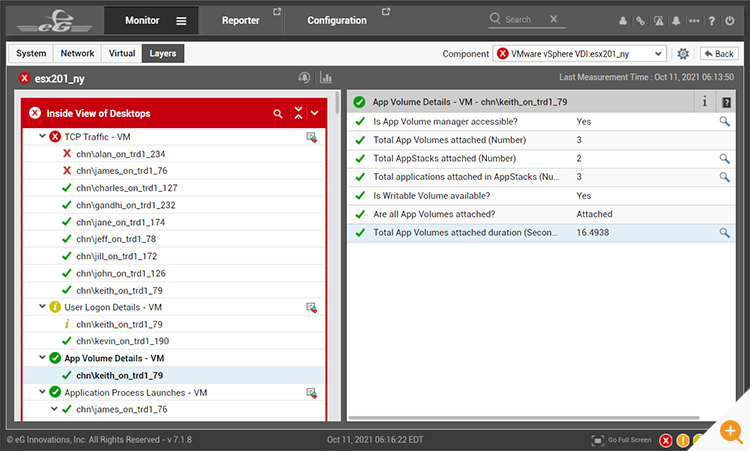Screen dimensions: 750x451
Task: Expand chn\james_on_trd1_76 under Application Process Launches
Action: pos(54,409)
